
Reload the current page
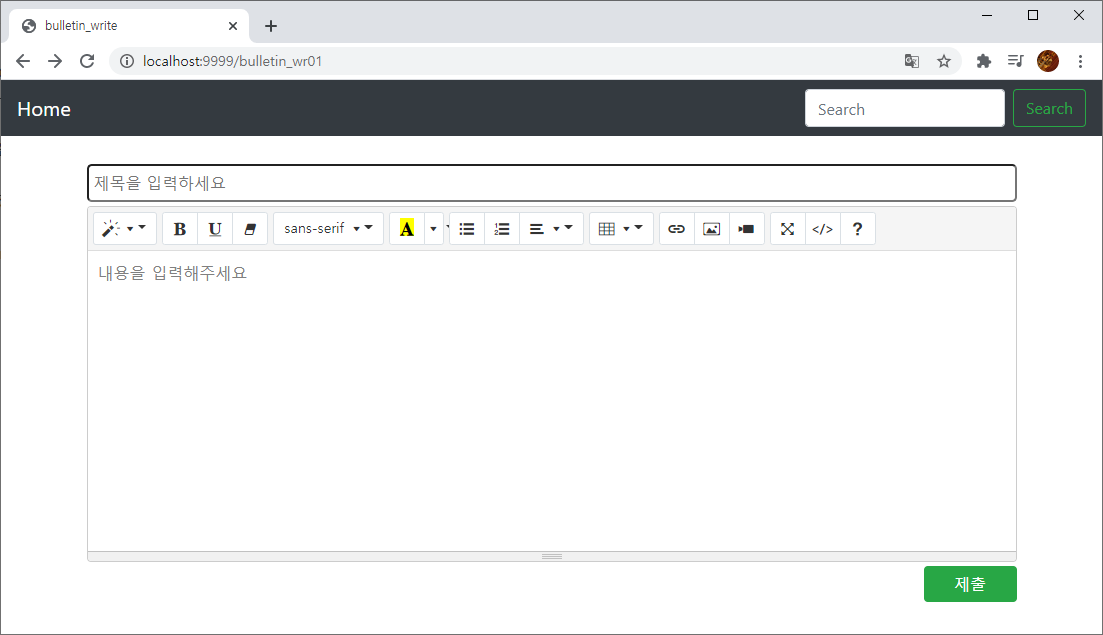click(87, 61)
